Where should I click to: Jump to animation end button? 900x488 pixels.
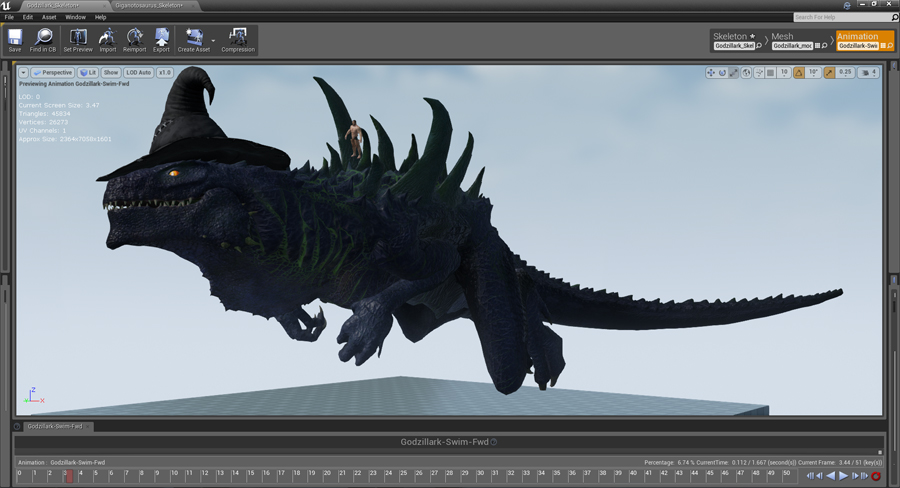pos(864,475)
